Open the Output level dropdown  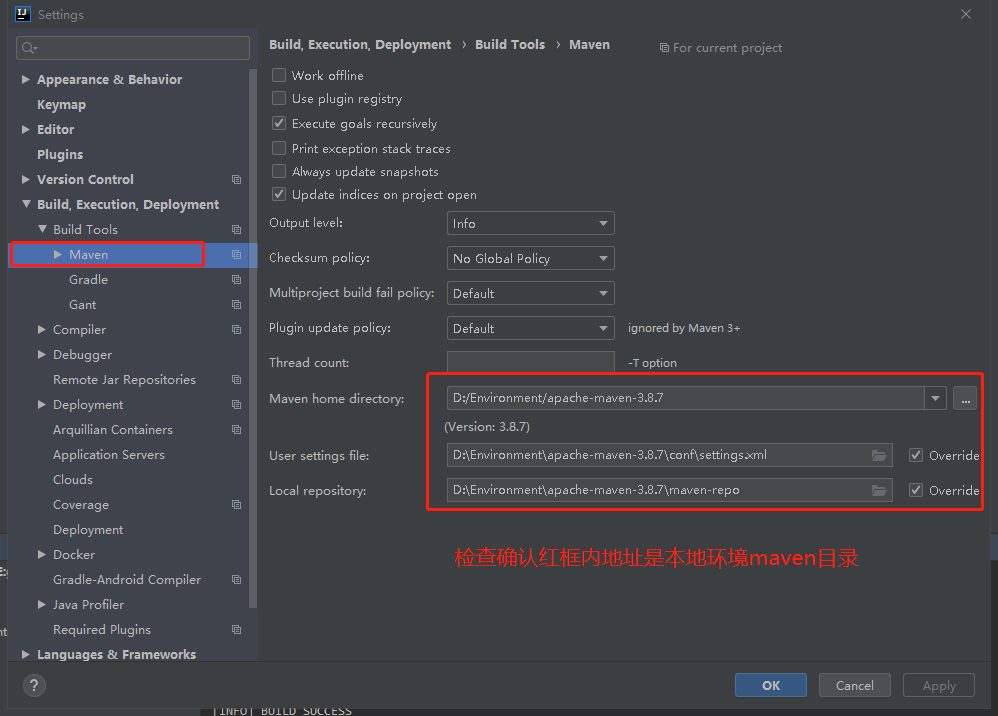point(531,223)
